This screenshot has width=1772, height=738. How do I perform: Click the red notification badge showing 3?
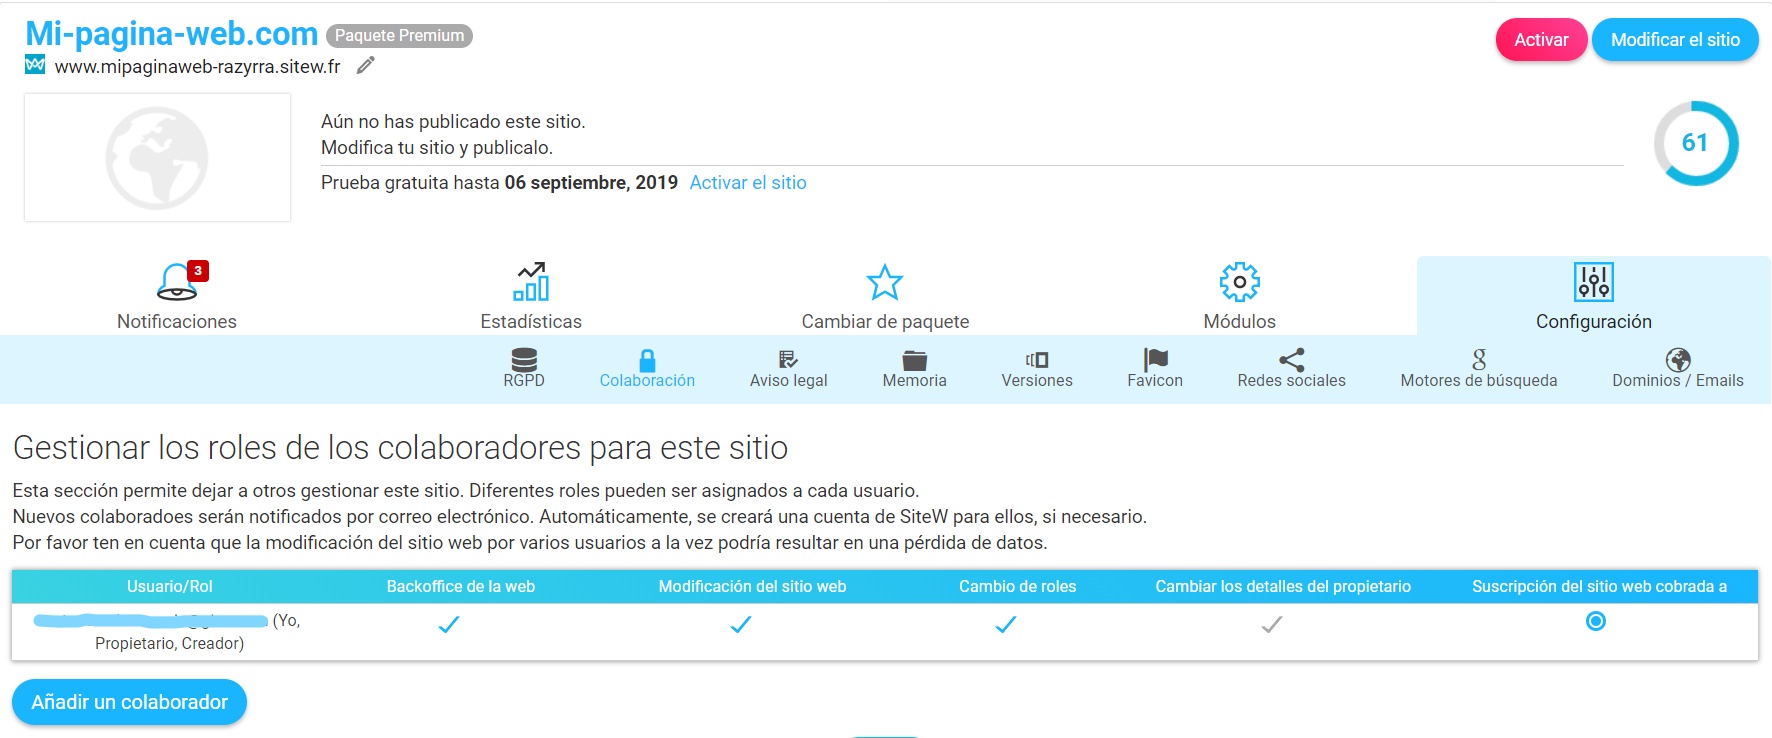[198, 271]
